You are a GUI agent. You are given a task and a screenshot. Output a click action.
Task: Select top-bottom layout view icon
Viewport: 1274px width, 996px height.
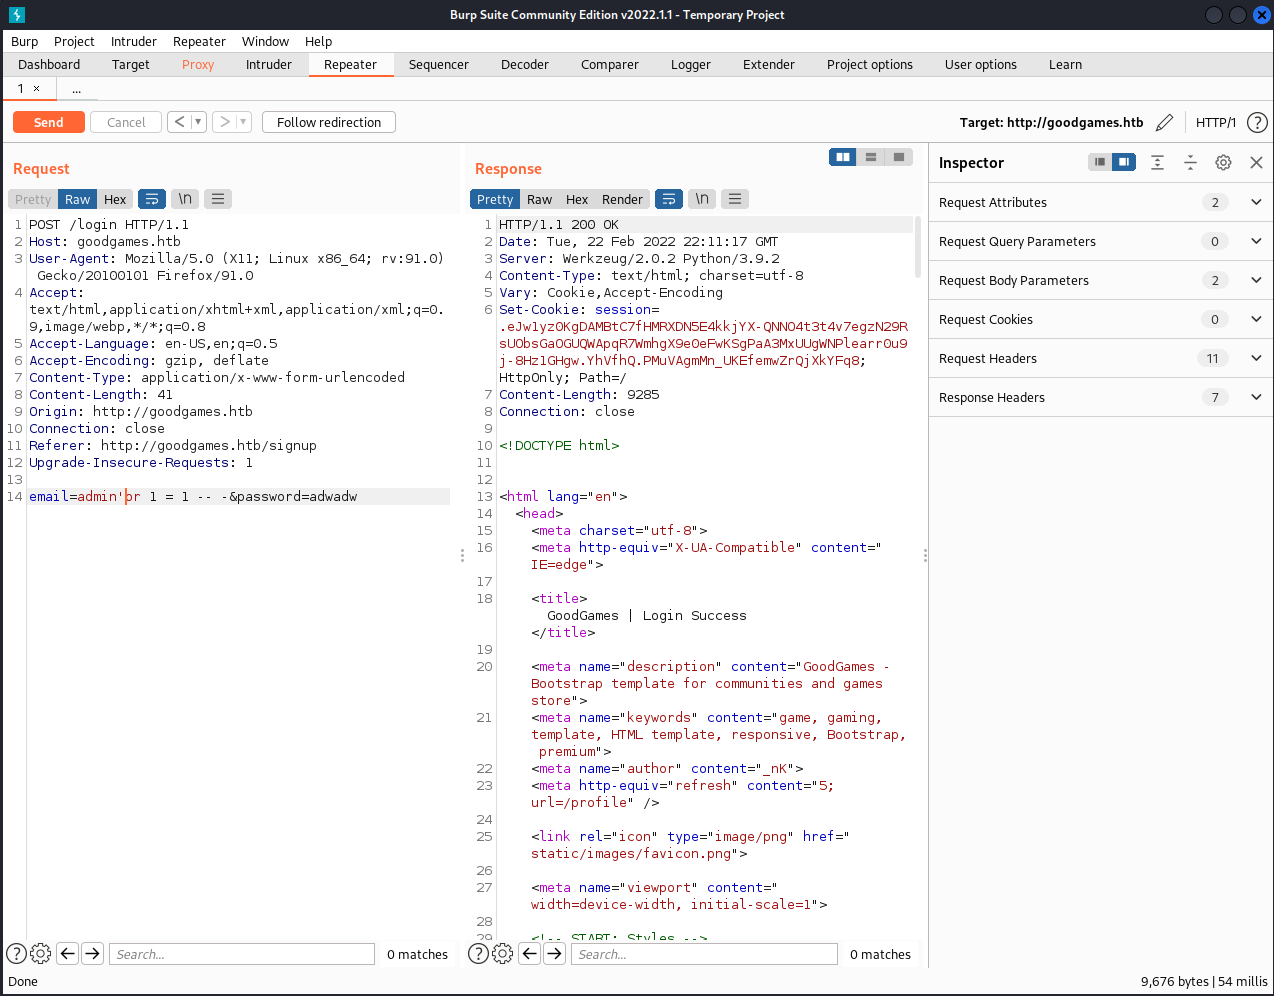tap(871, 157)
